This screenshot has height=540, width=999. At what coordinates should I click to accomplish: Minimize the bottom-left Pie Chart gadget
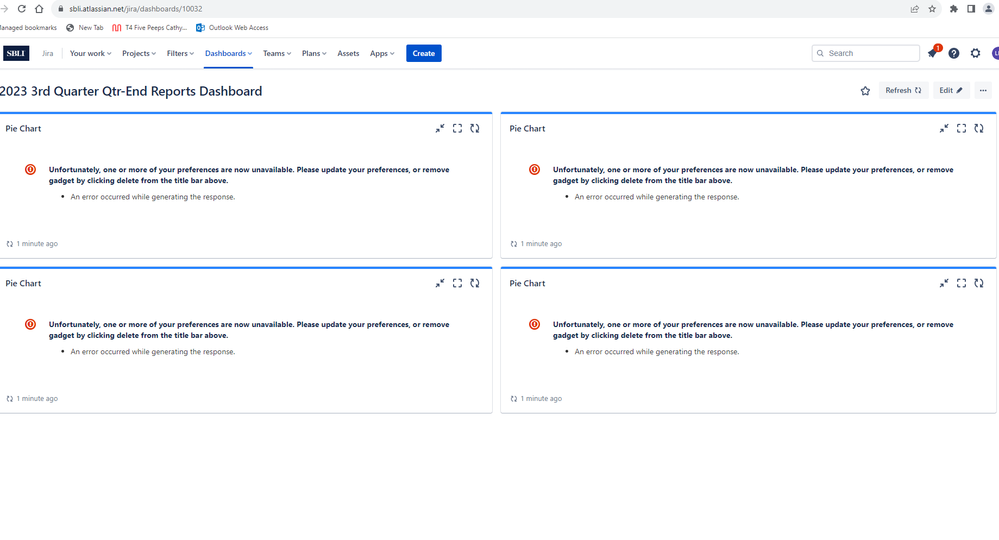[x=440, y=283]
